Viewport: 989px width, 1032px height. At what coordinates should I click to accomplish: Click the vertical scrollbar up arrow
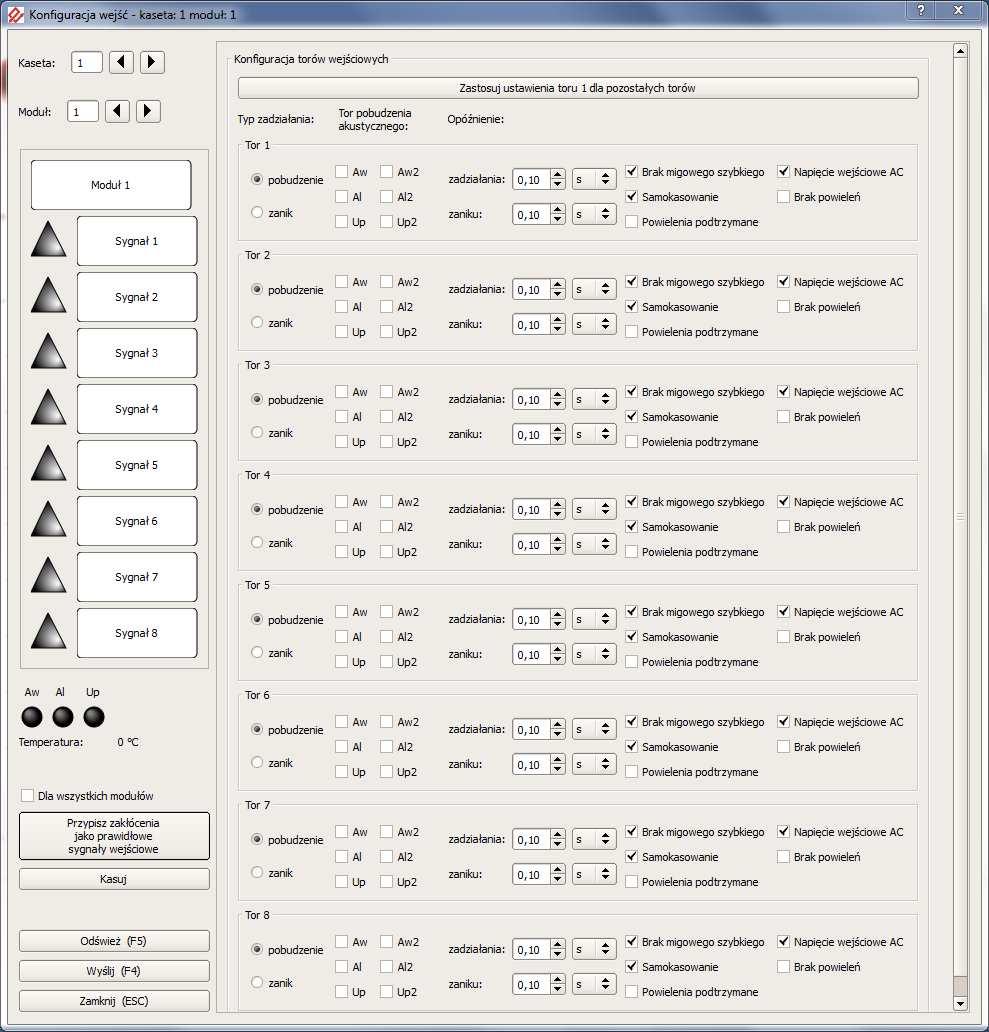click(x=960, y=51)
